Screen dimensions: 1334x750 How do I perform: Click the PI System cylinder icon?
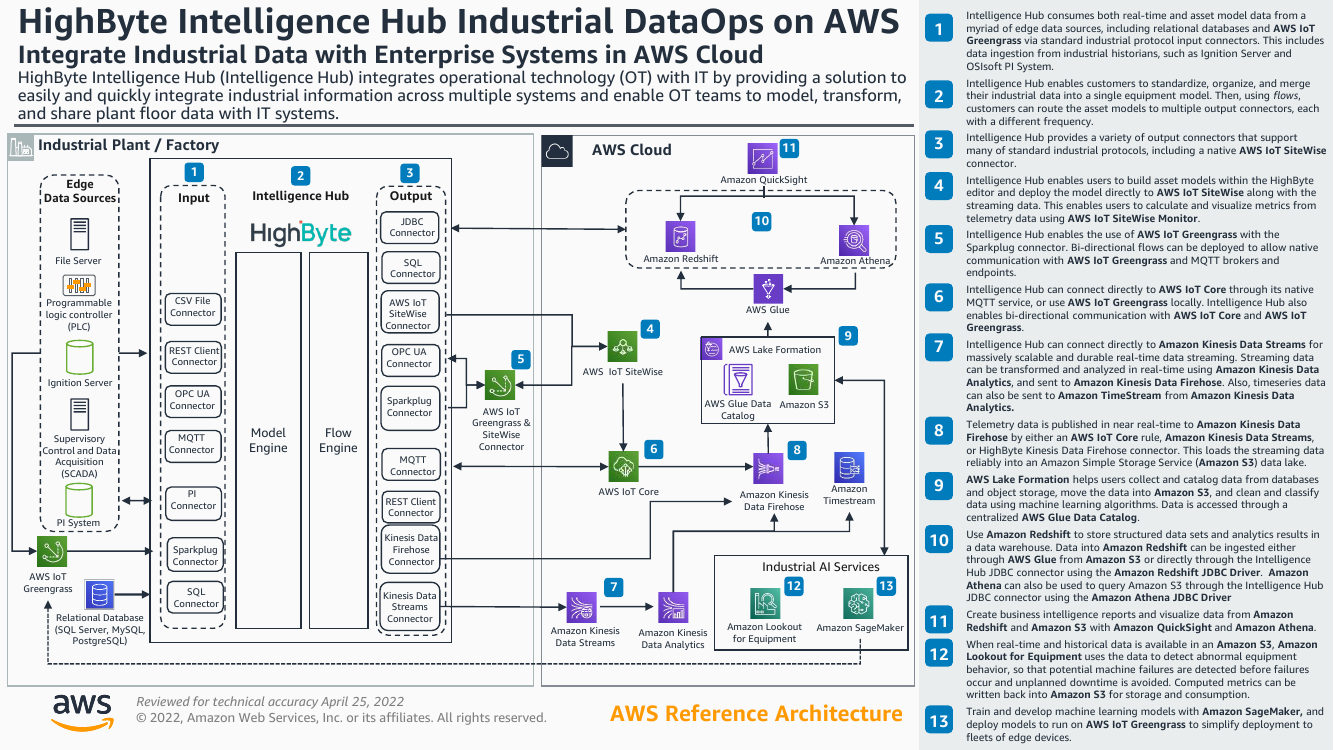[79, 500]
